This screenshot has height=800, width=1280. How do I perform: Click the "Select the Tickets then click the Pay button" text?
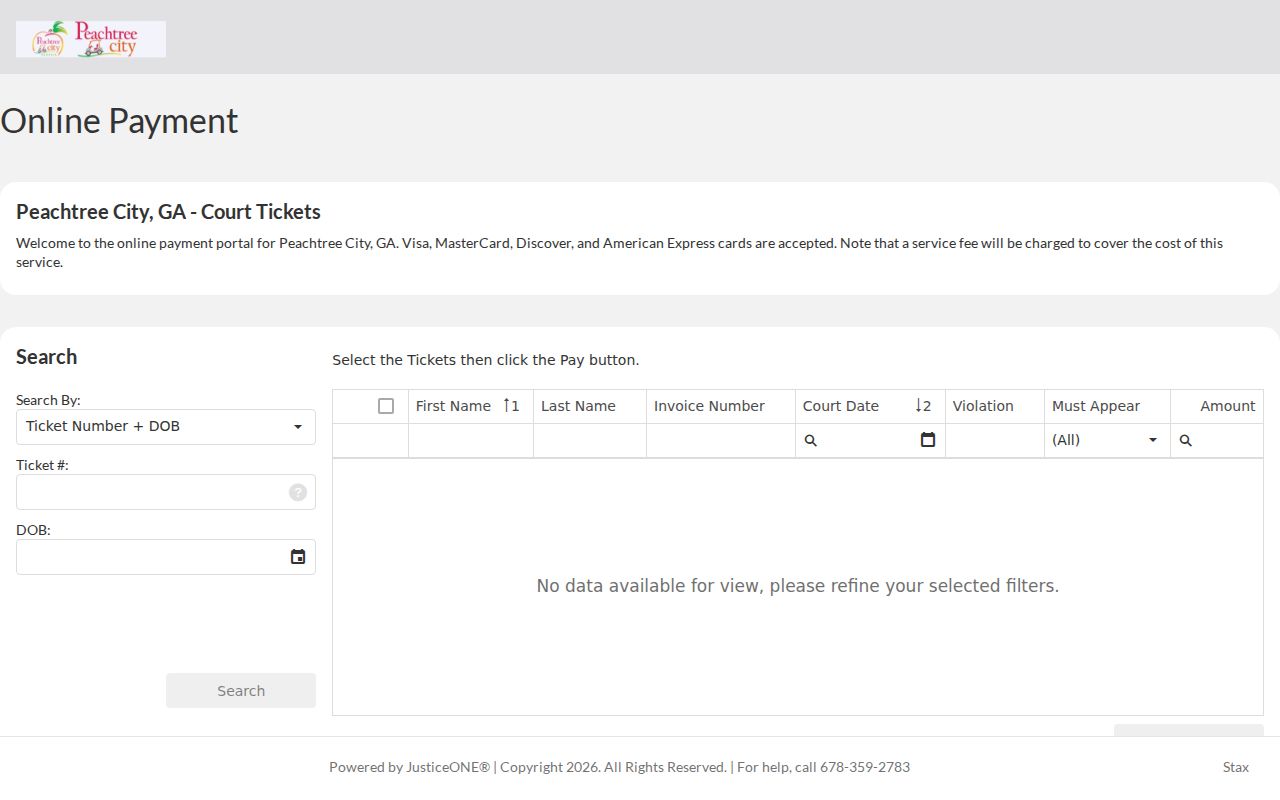486,360
